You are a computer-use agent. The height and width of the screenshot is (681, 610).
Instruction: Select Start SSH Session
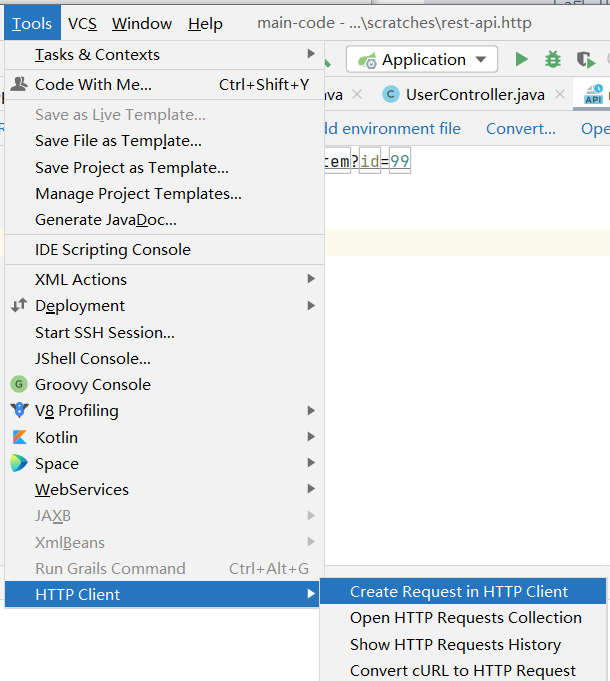pos(165,333)
